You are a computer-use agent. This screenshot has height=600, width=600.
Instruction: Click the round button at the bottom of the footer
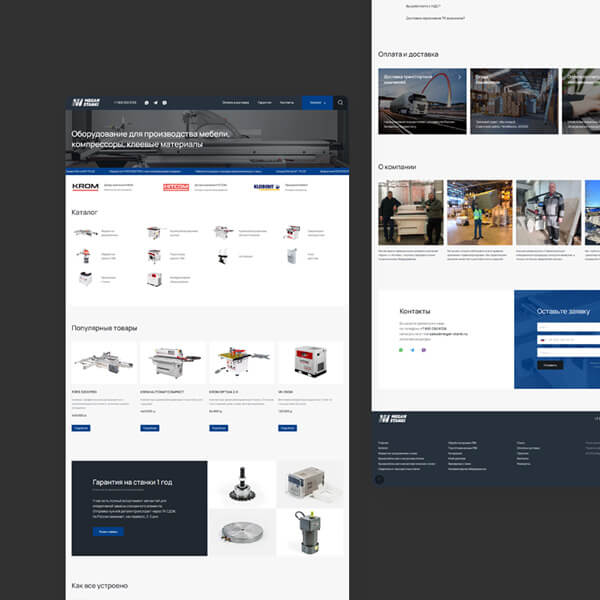coord(379,479)
